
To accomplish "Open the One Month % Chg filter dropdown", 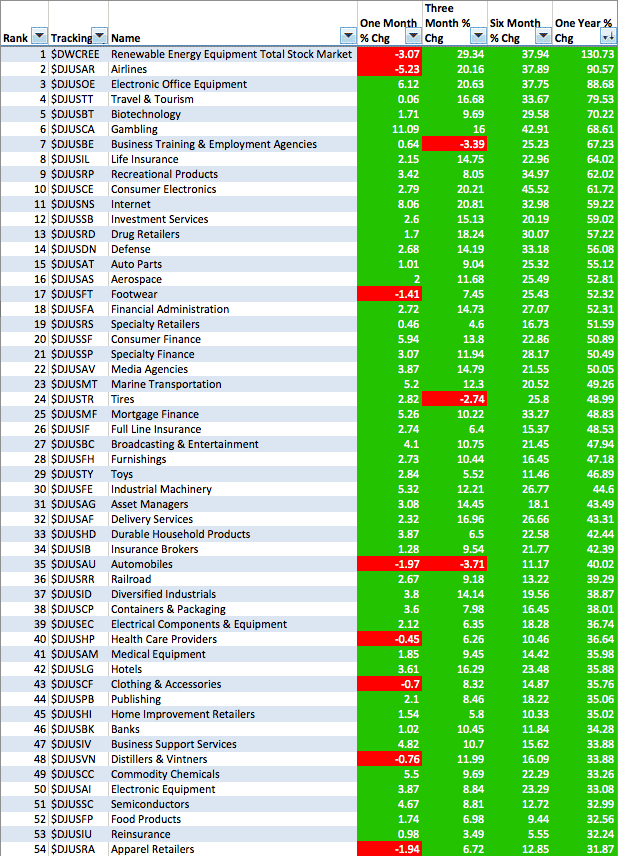I will click(413, 36).
